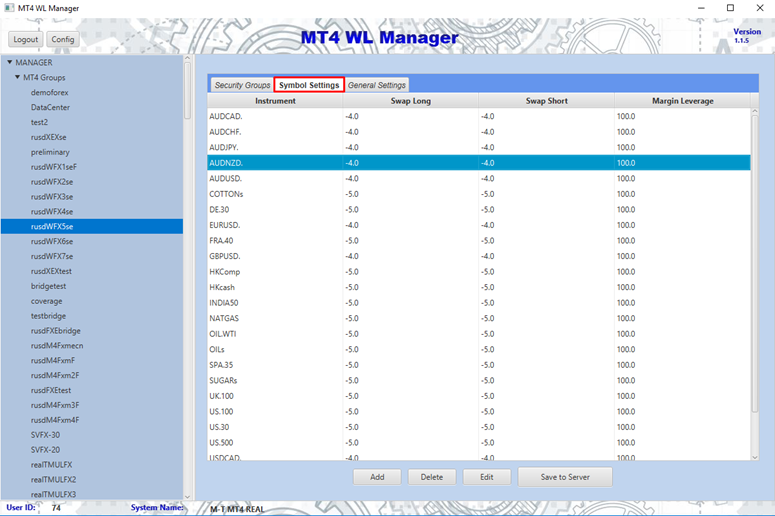The image size is (775, 516).
Task: Select the US.500 instrument row
Action: pos(479,442)
